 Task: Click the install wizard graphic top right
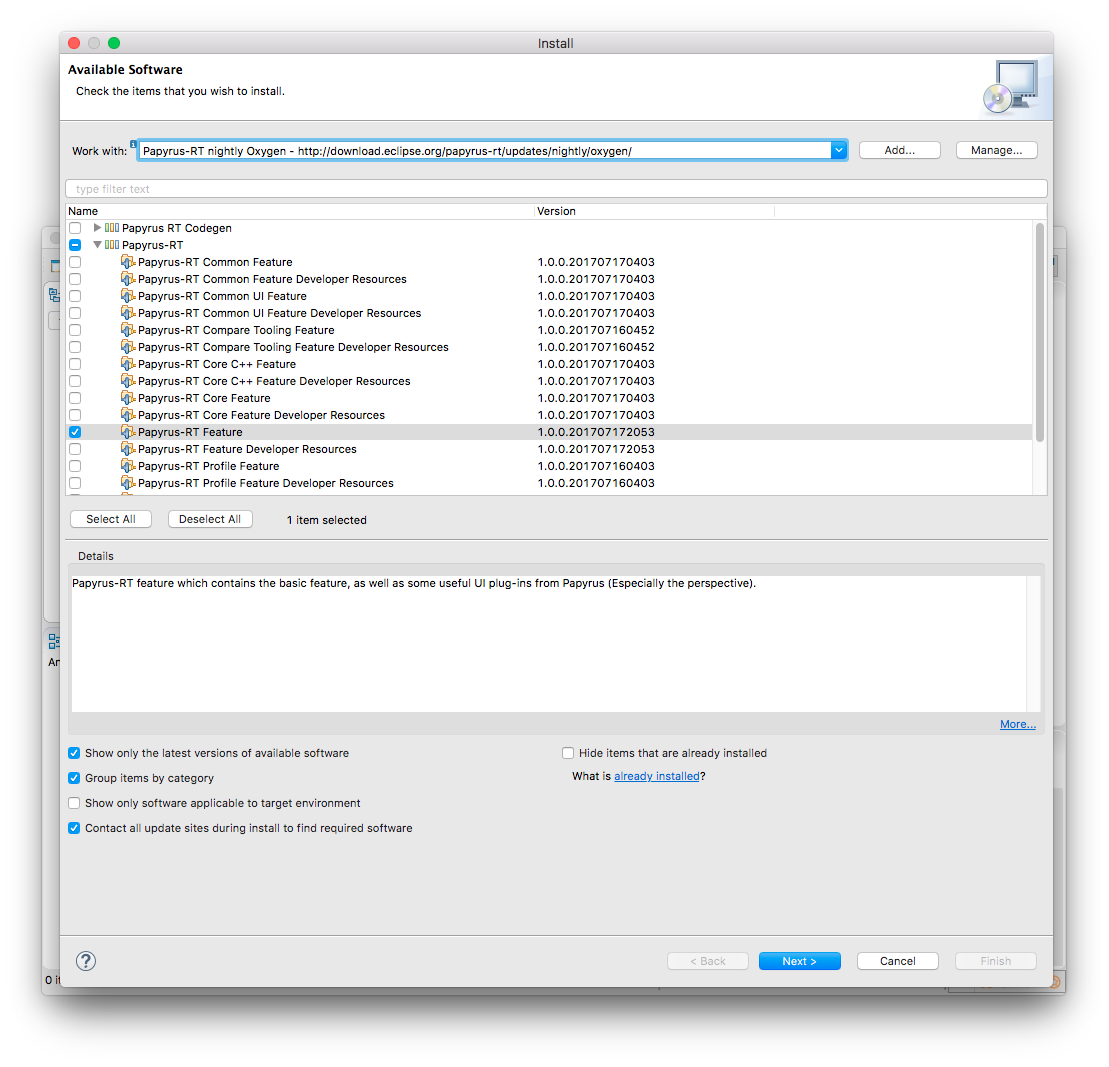[1014, 87]
